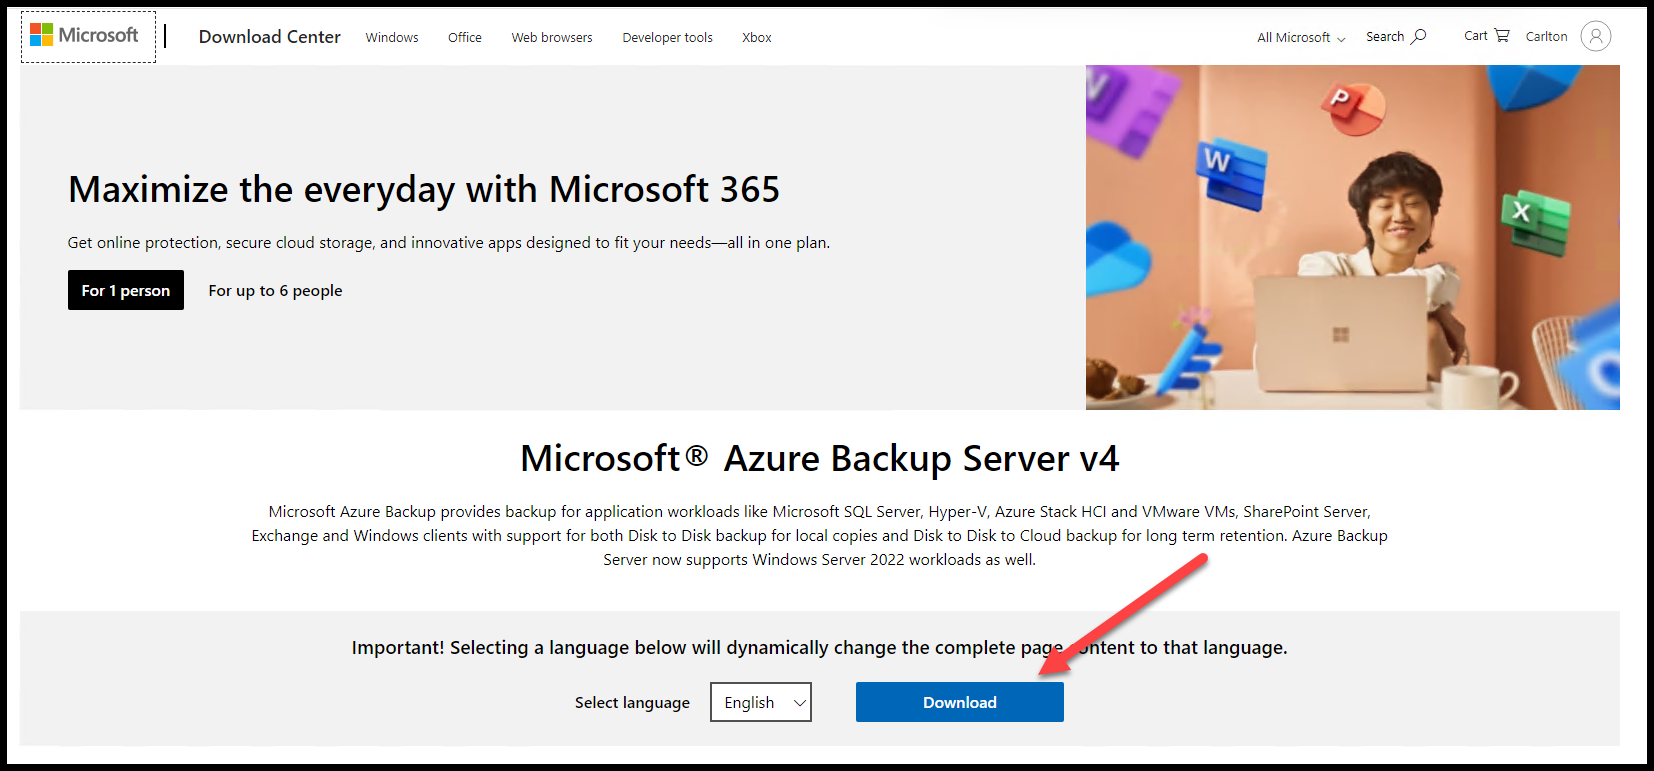
Task: Open the Xbox menu item
Action: (757, 37)
